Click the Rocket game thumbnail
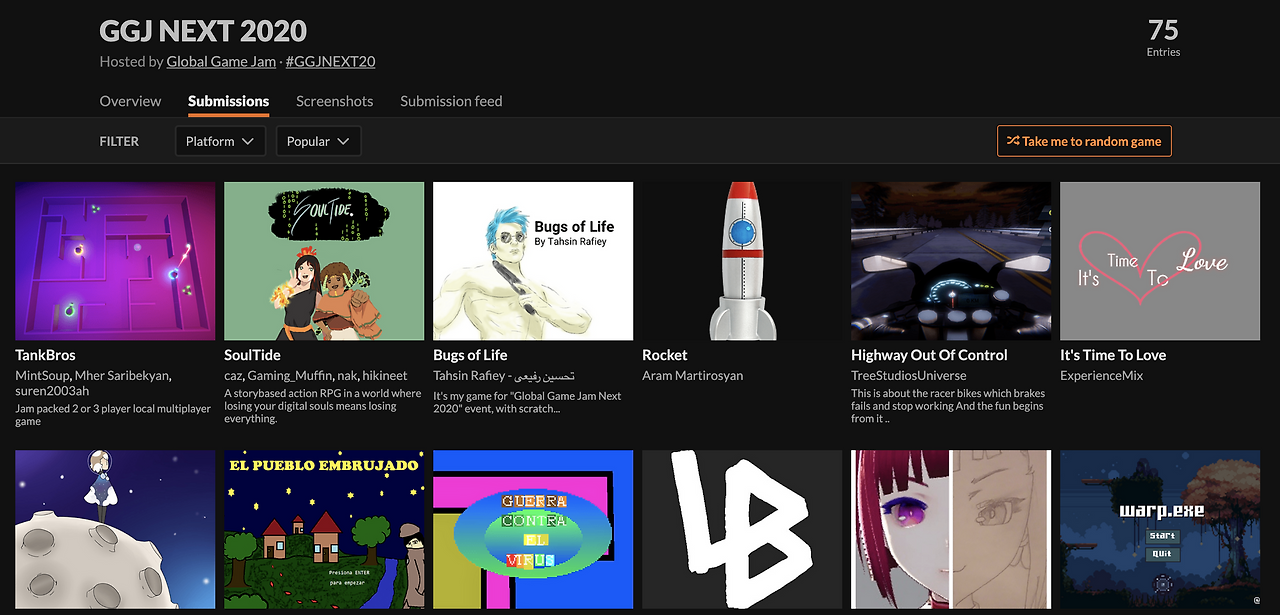Image resolution: width=1280 pixels, height=615 pixels. (x=741, y=260)
